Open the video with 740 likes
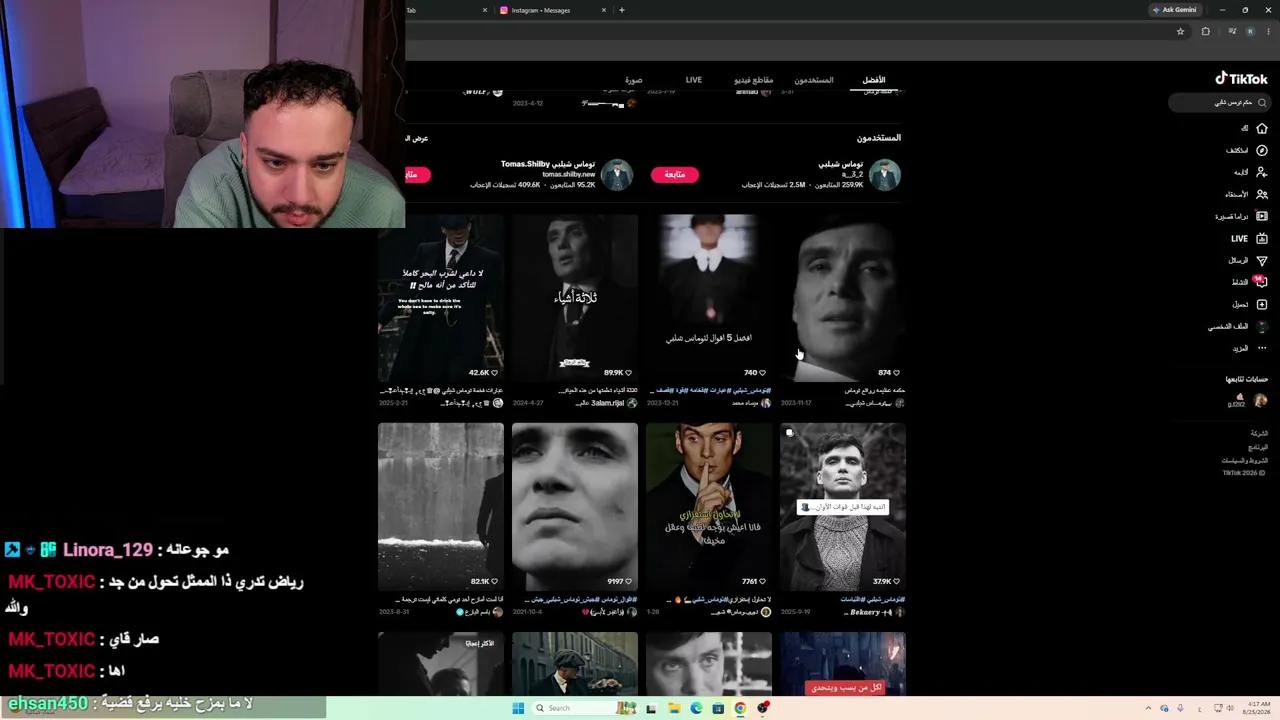The image size is (1280, 720). (x=709, y=297)
